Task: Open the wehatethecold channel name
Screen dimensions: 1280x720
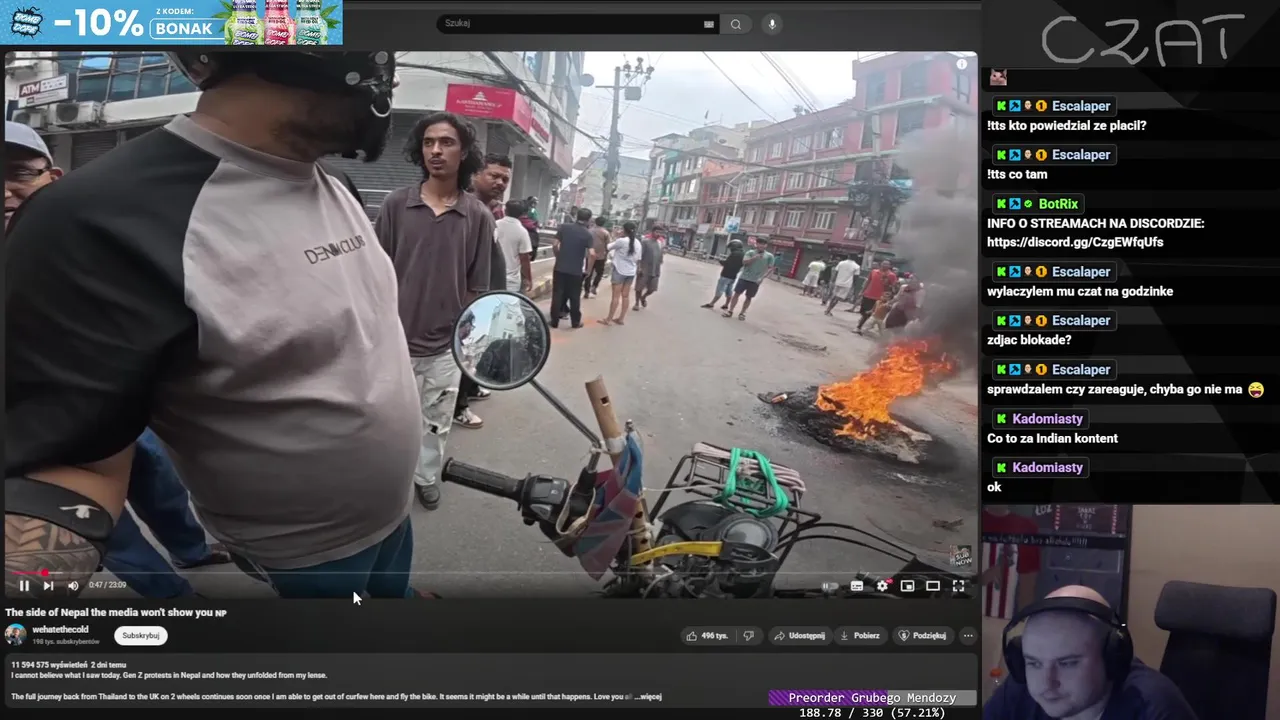Action: pos(60,630)
